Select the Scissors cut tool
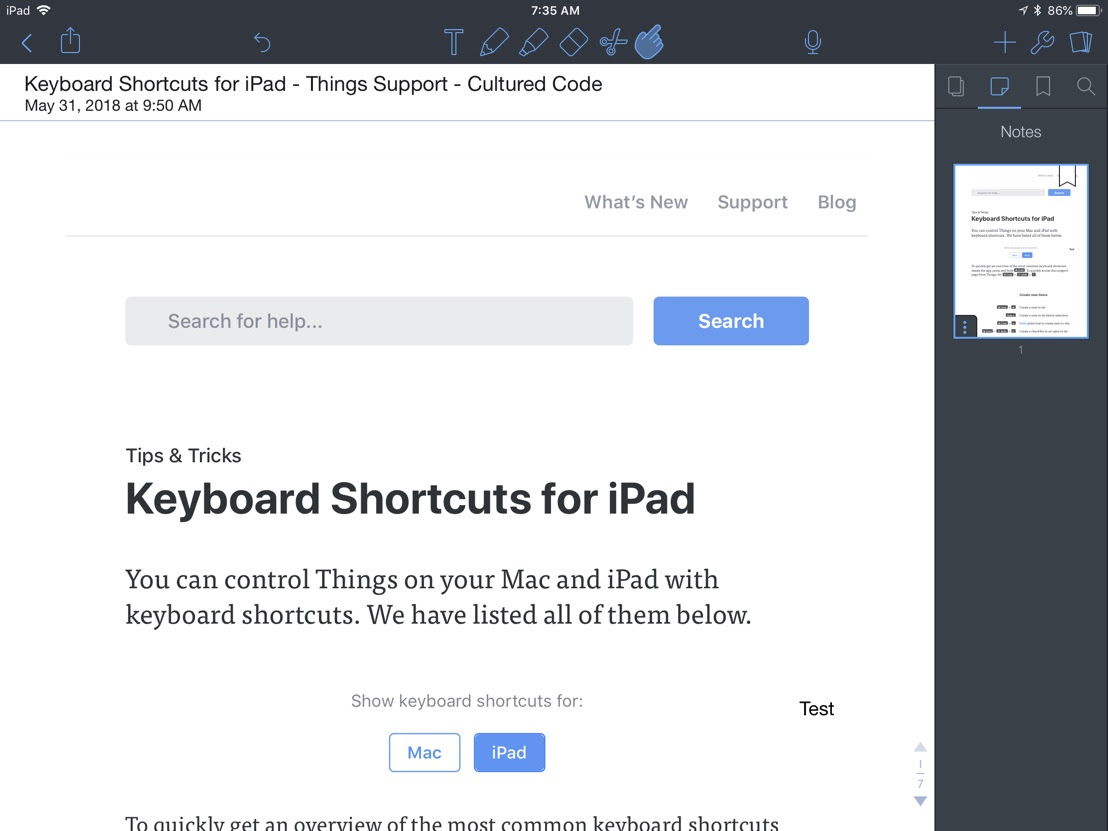Viewport: 1108px width, 831px height. coord(613,42)
